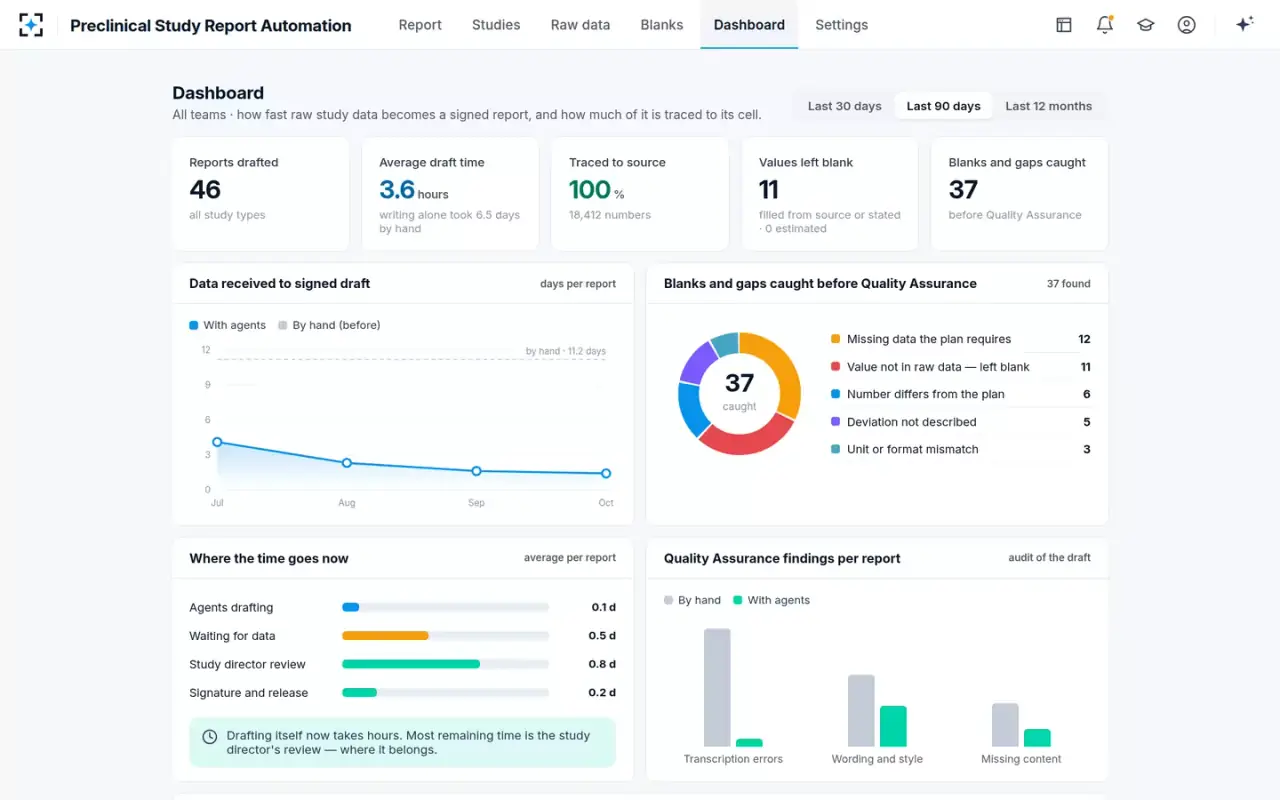Select Number differs from the plan row
The width and height of the screenshot is (1280, 800).
(960, 394)
